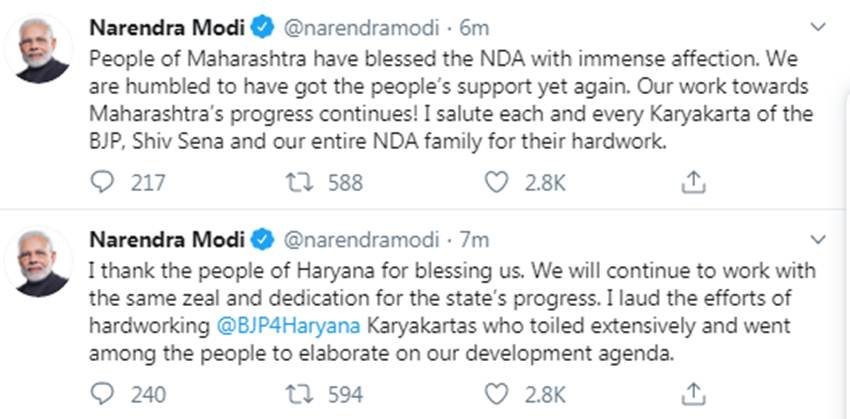Reply to the Haryana tweet
The width and height of the screenshot is (850, 419).
click(x=104, y=394)
